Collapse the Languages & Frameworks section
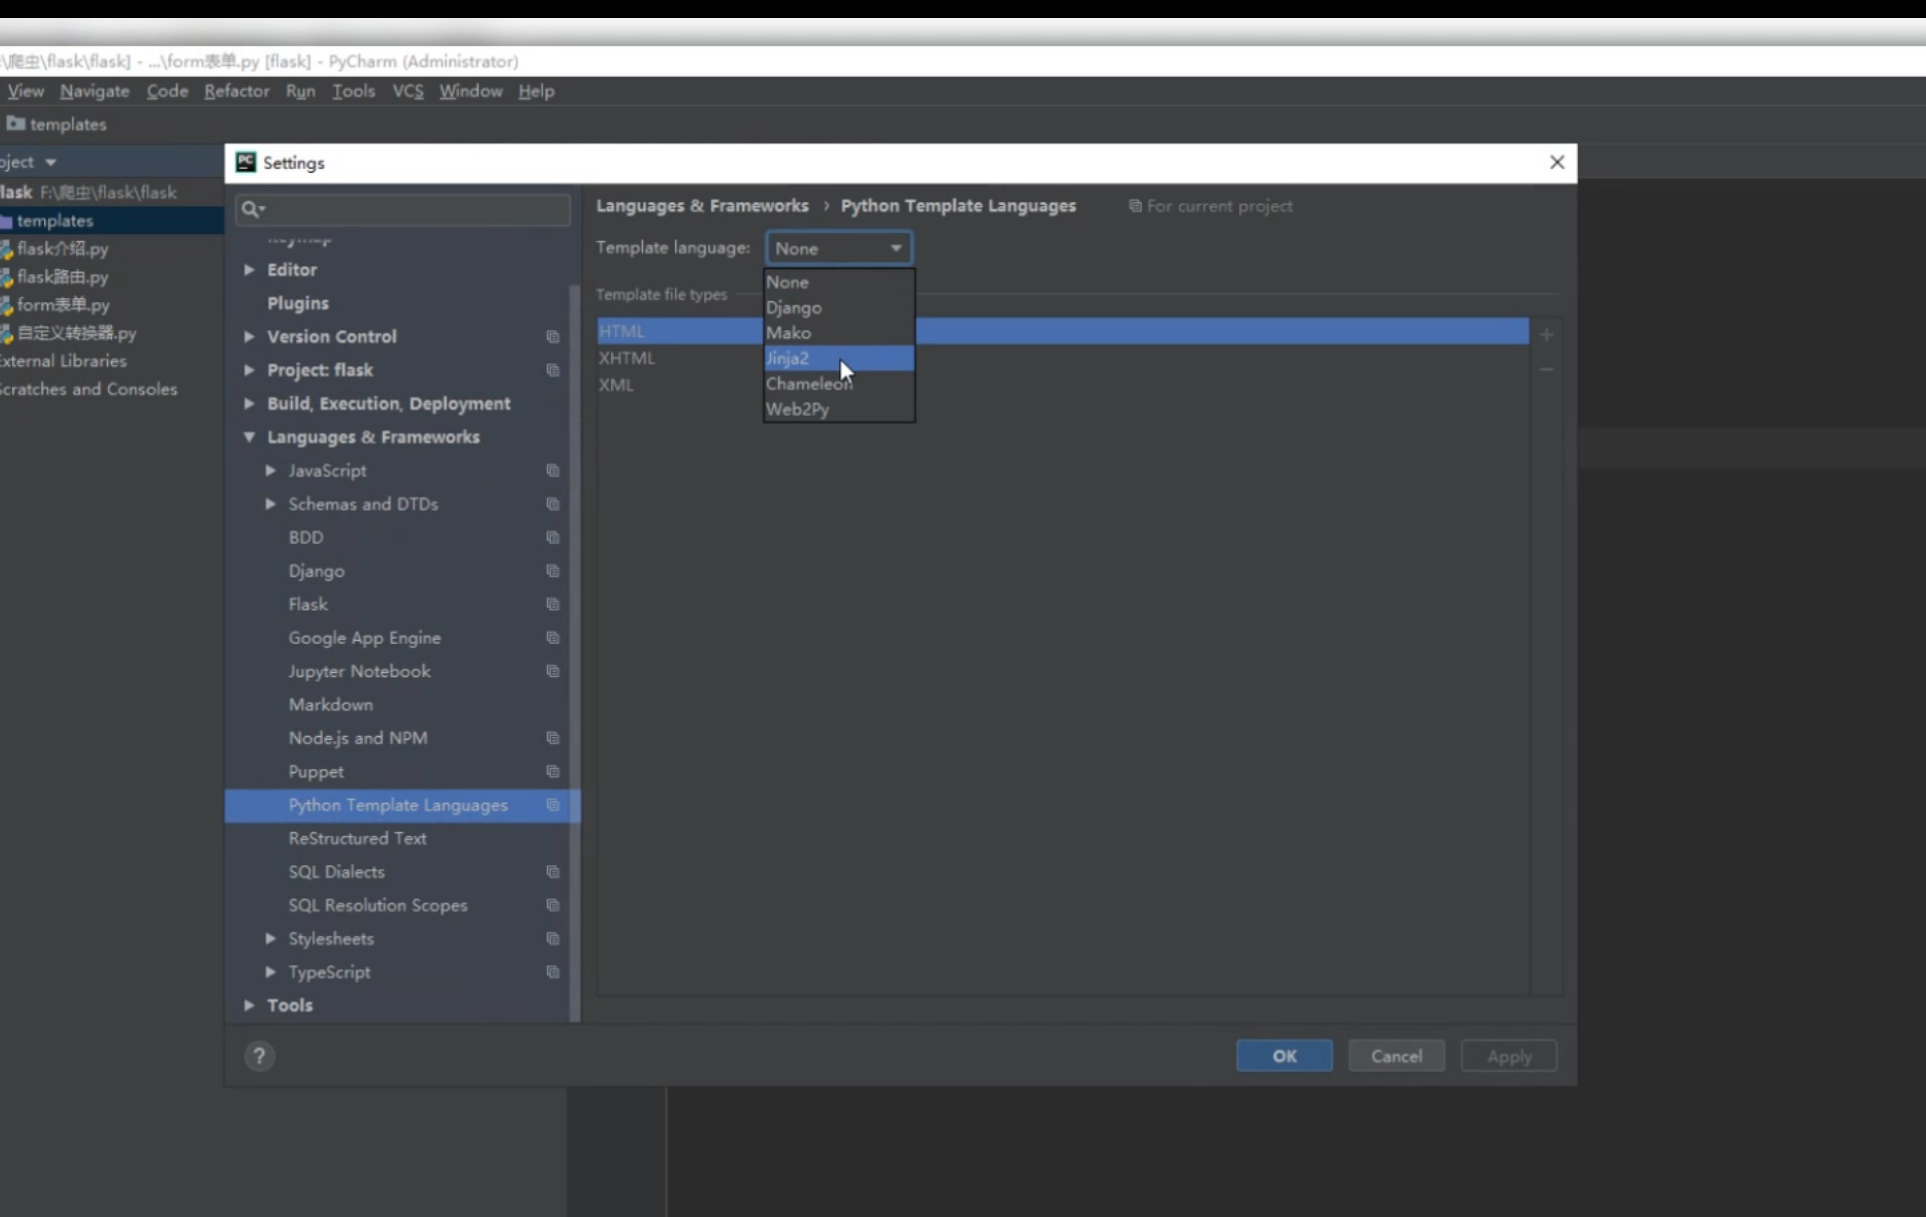Screen dimensions: 1926x1217 pos(249,437)
